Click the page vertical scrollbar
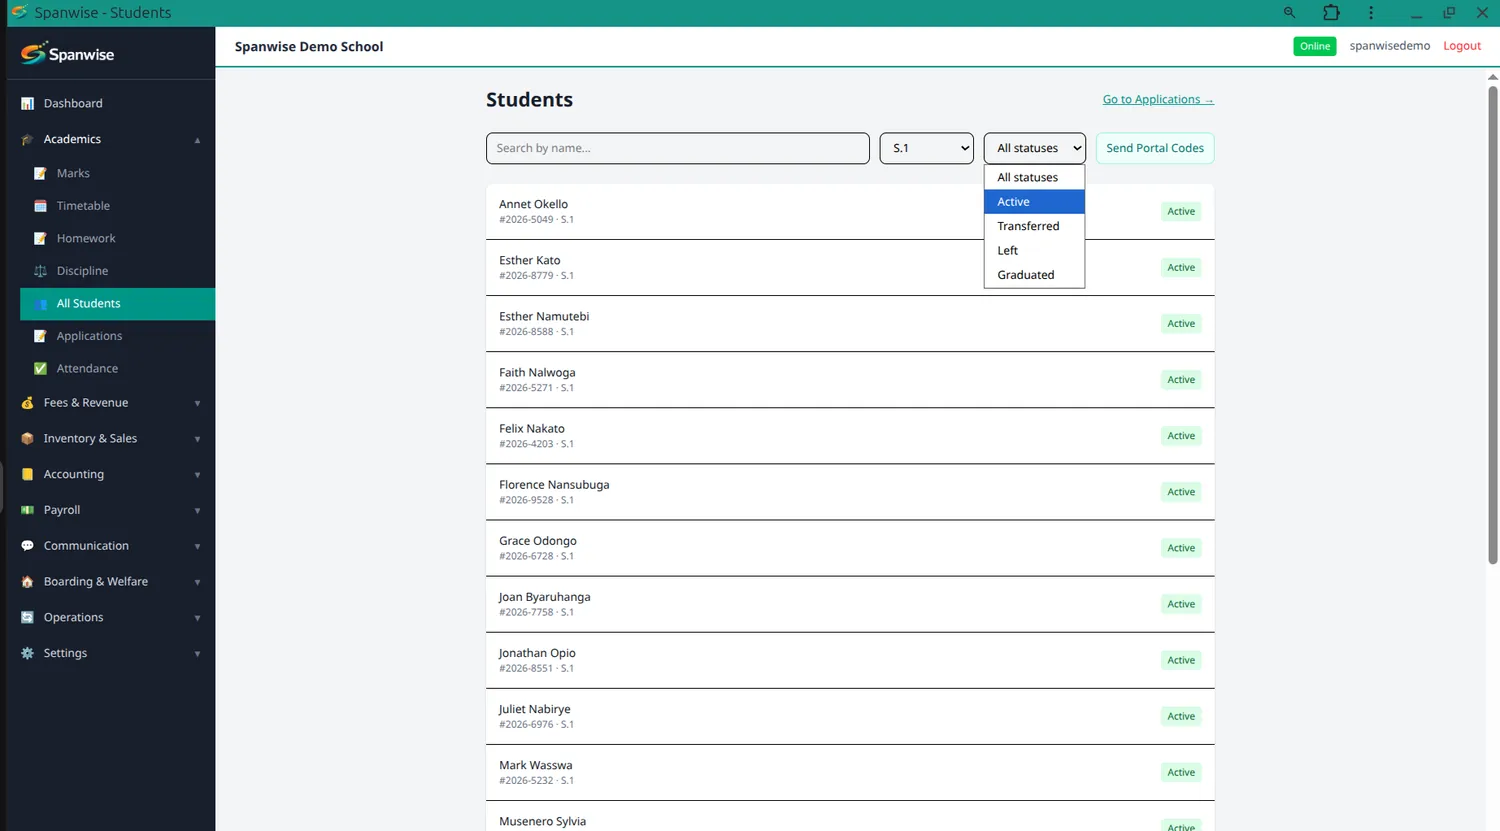 (1493, 325)
